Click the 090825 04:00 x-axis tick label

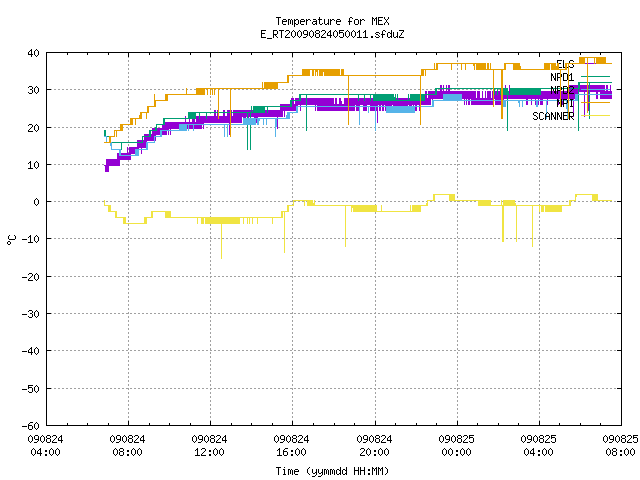tap(538, 445)
